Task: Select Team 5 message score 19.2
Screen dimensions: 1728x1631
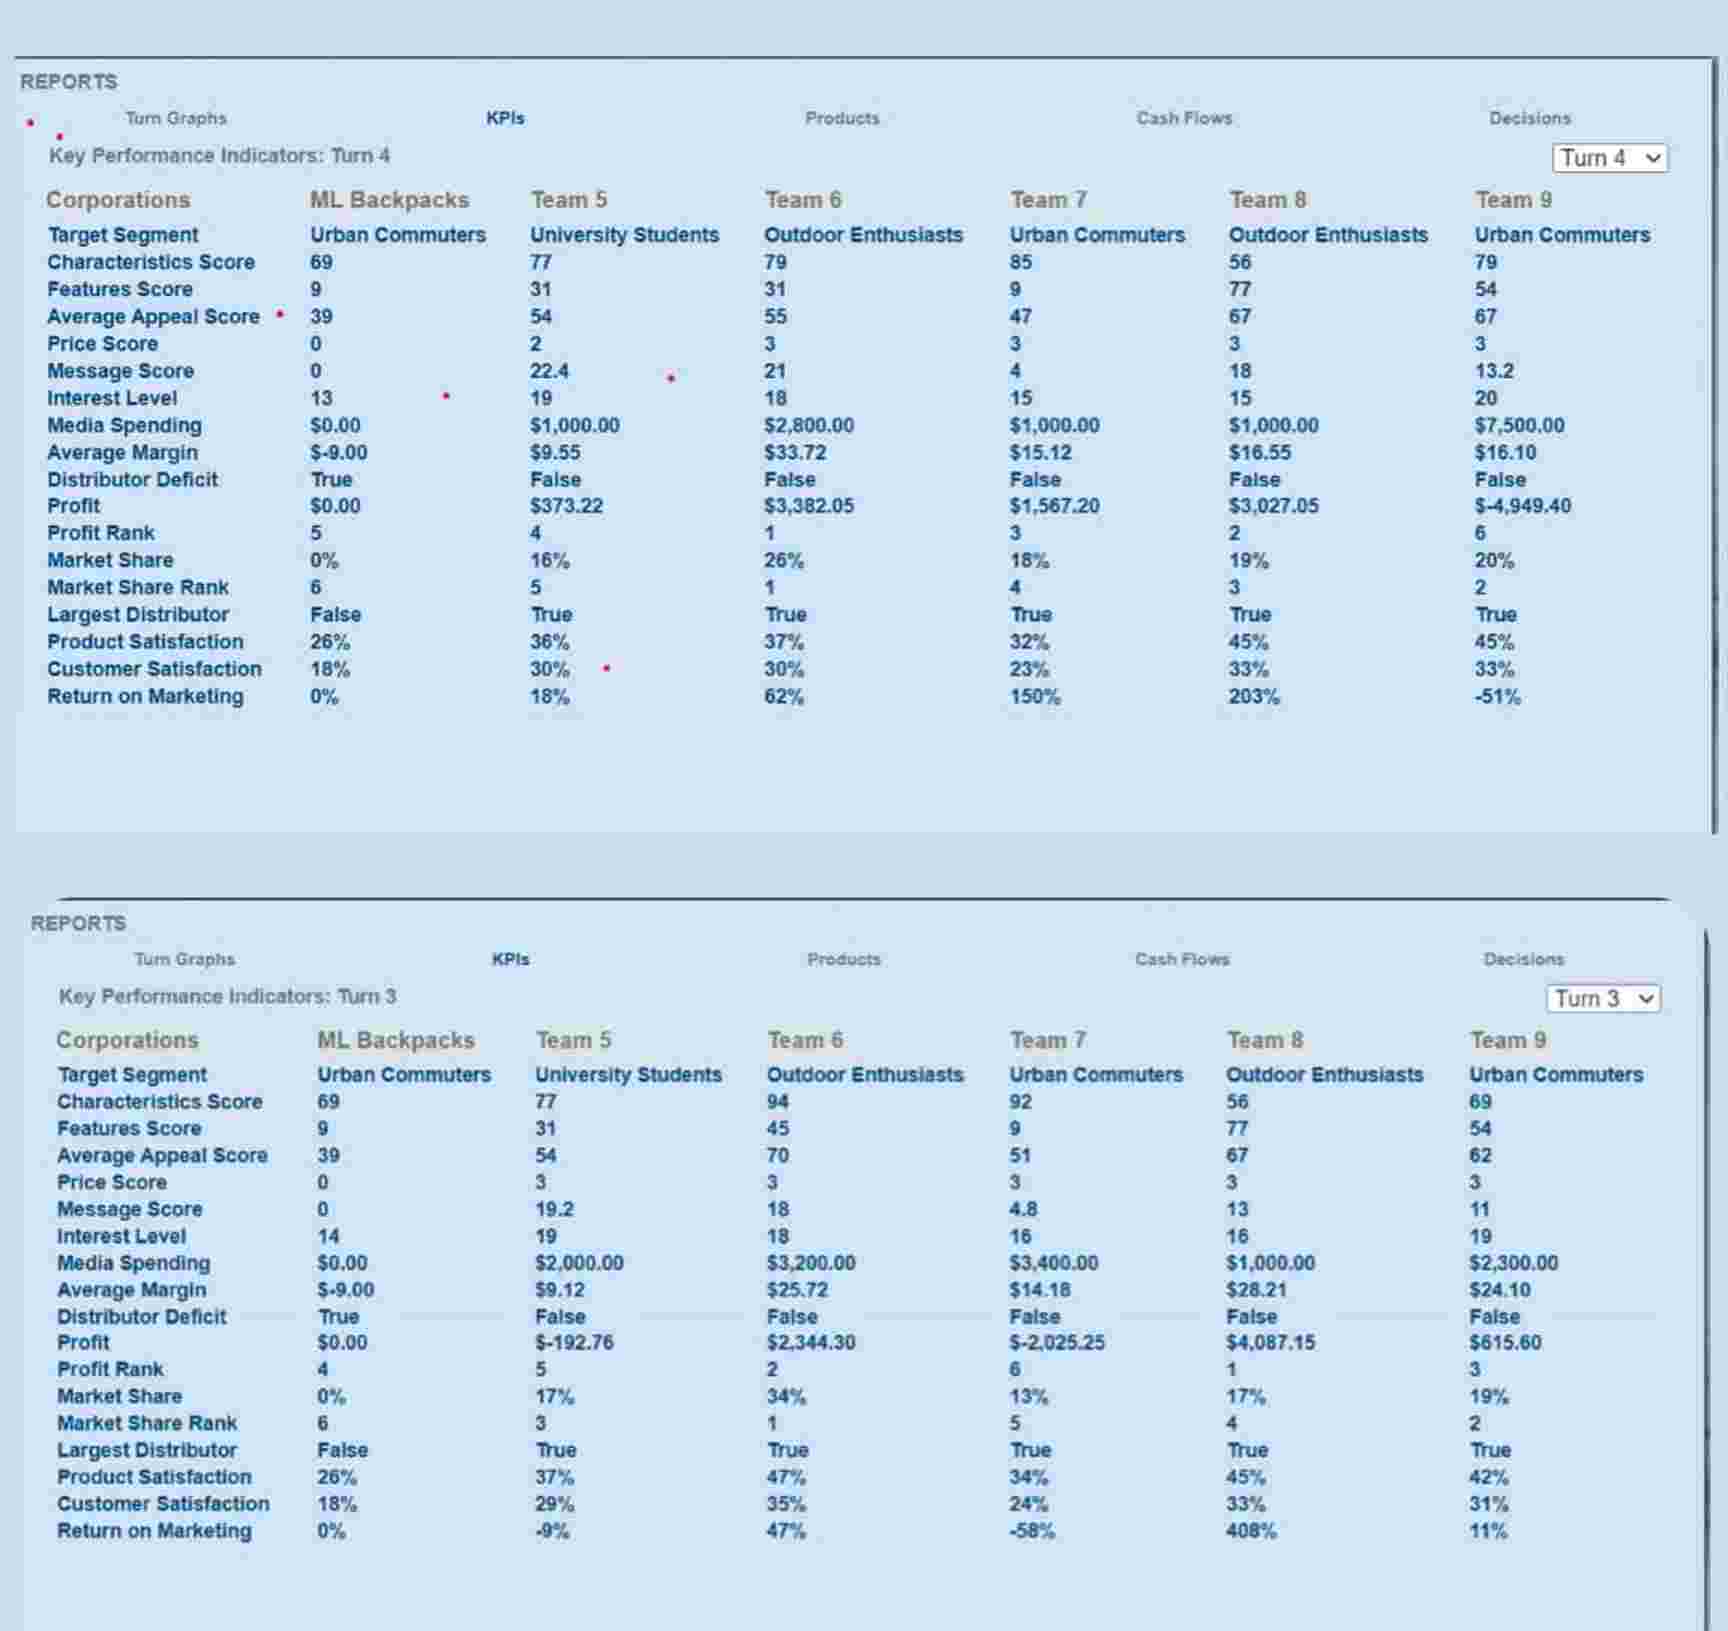Action: click(x=554, y=1209)
